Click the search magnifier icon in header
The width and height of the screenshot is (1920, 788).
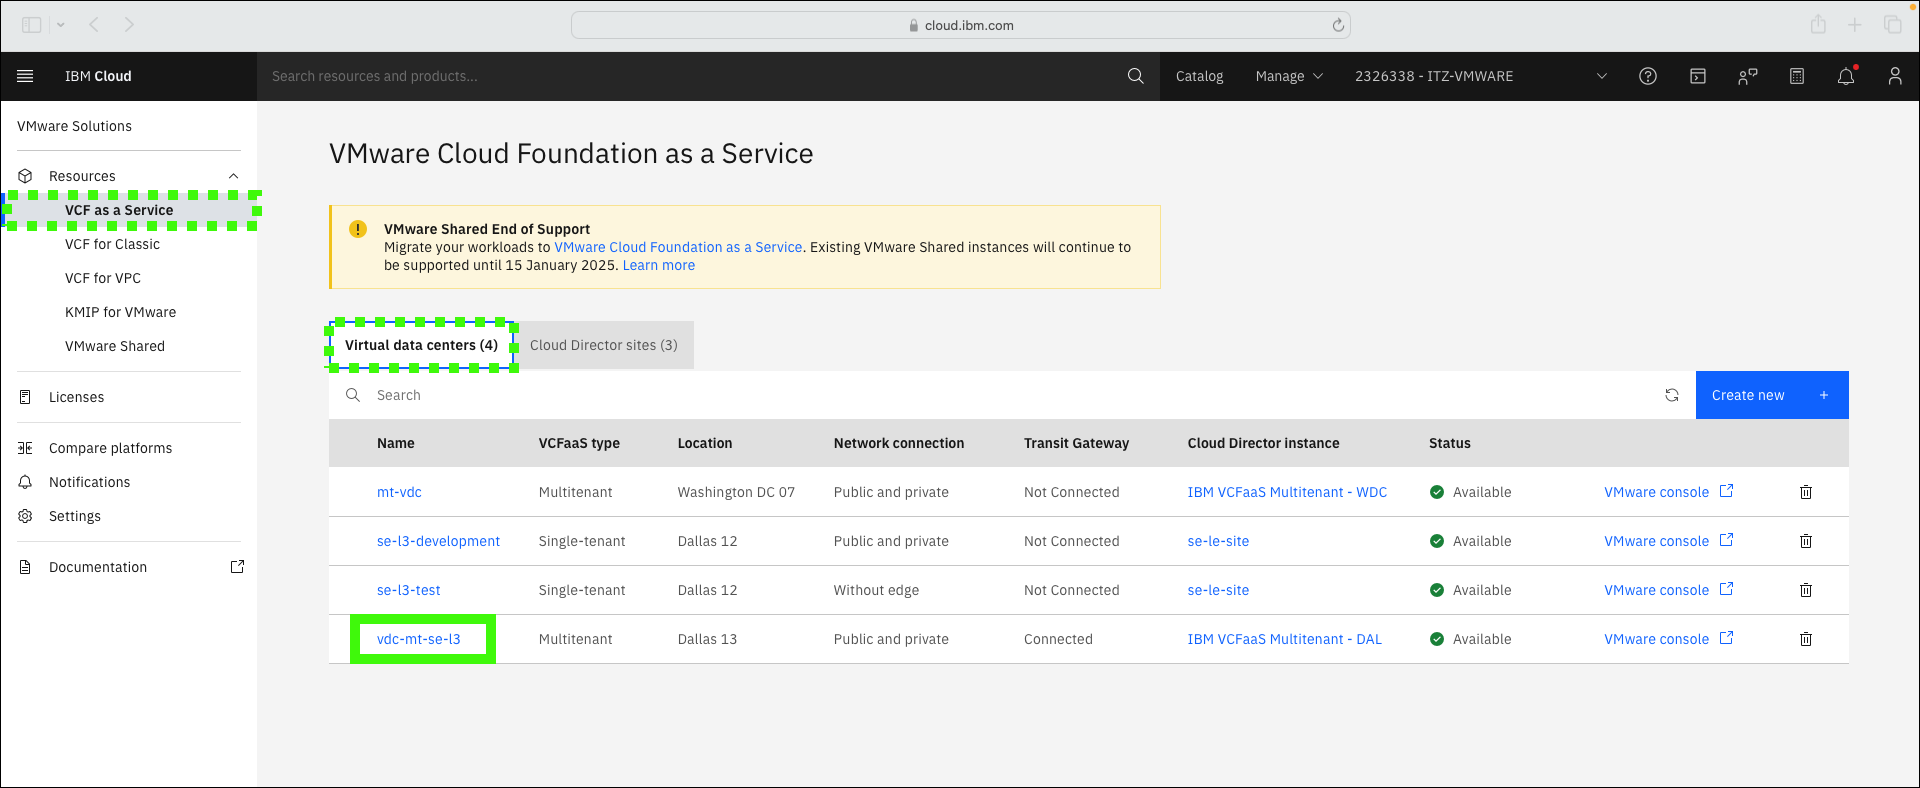coord(1135,76)
